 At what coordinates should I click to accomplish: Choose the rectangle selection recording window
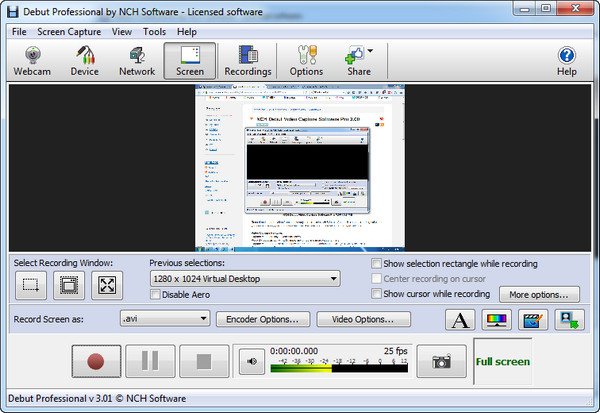tap(31, 285)
